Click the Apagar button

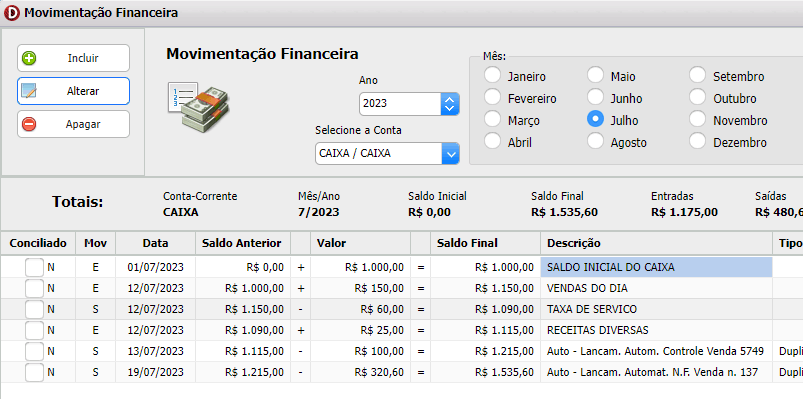73,124
